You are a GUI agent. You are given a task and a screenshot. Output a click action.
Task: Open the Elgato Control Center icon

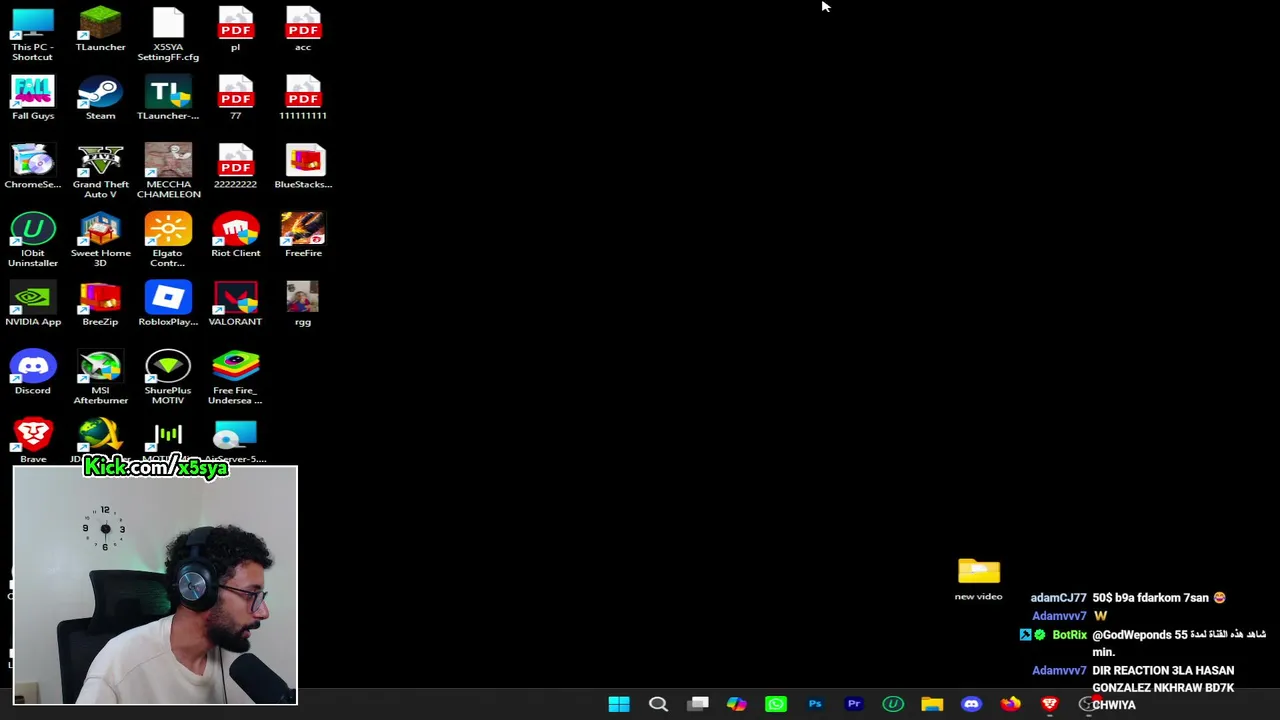[168, 240]
